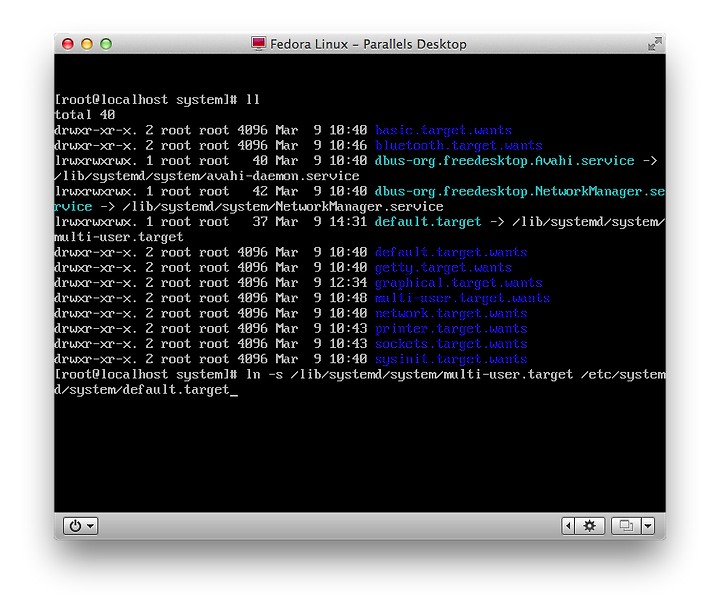
Task: Click 'network.target.wants' directory name
Action: click(x=451, y=314)
